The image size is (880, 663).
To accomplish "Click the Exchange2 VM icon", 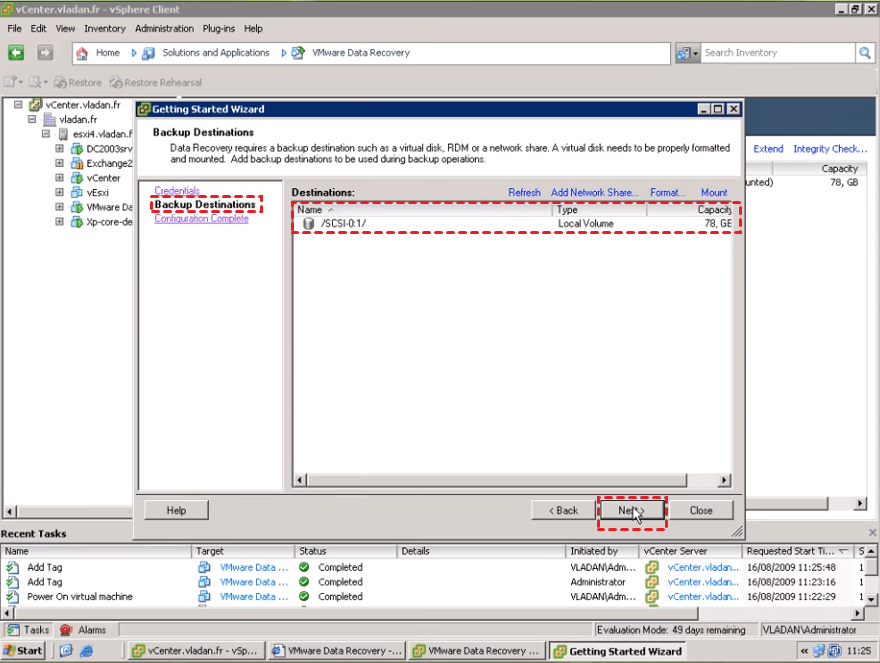I will pos(76,163).
